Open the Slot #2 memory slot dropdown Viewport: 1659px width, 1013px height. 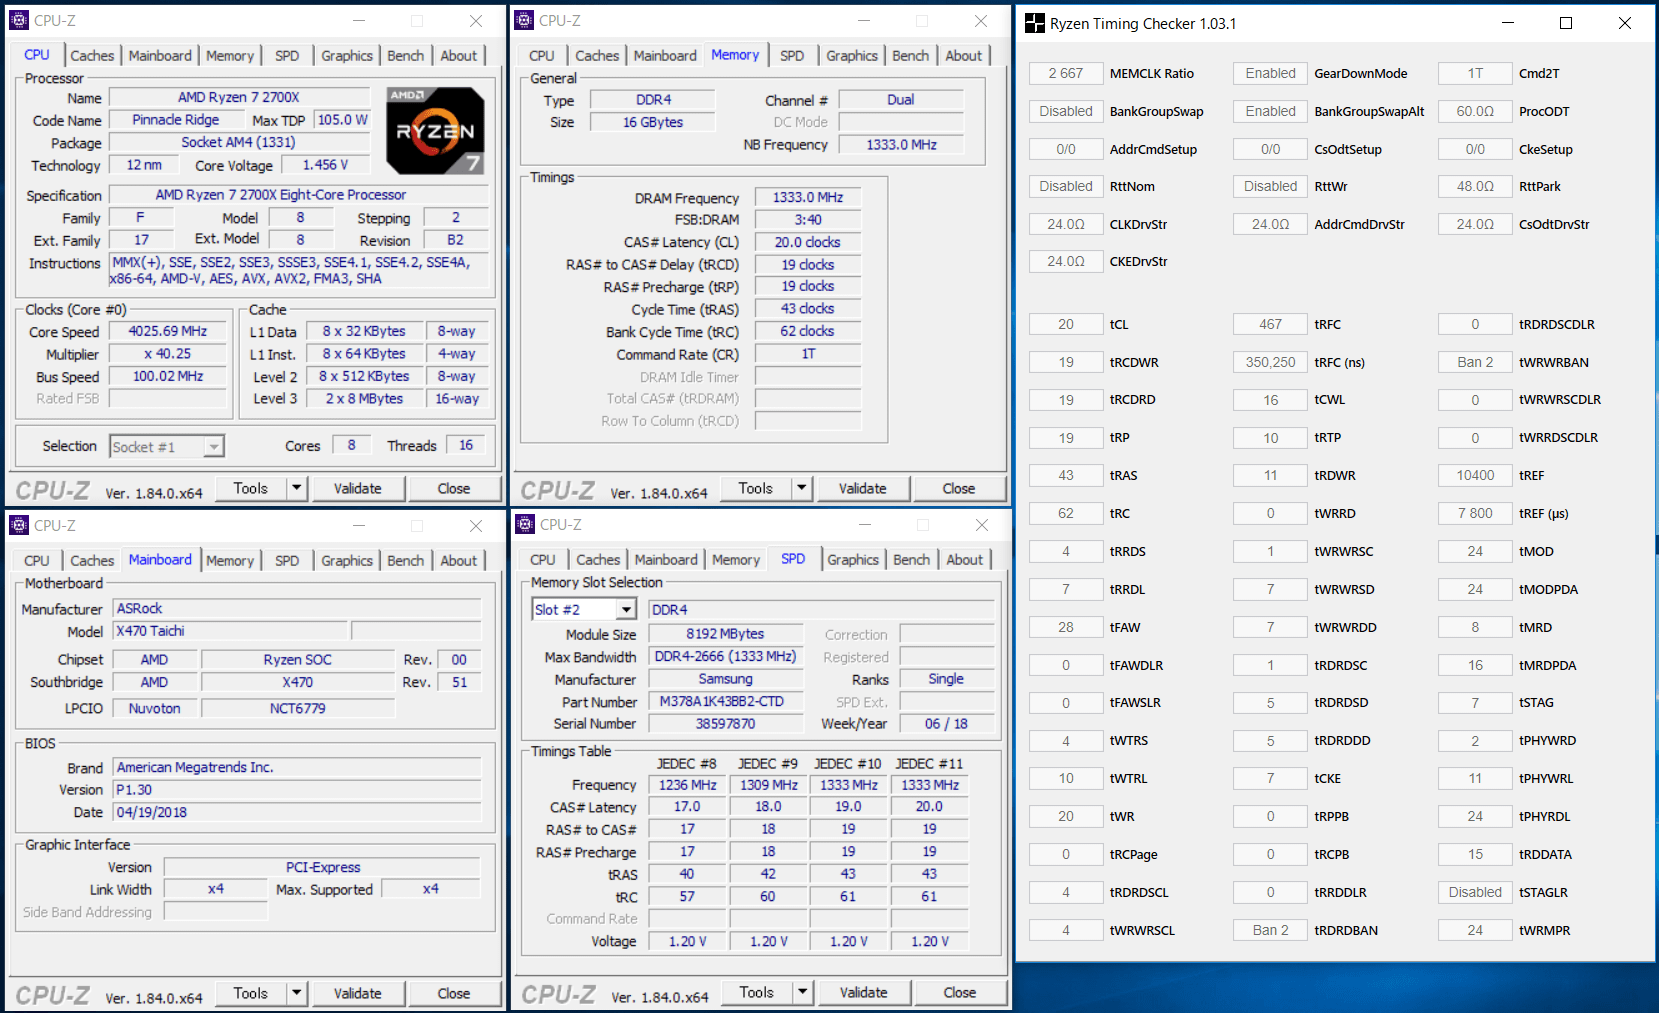(x=626, y=609)
